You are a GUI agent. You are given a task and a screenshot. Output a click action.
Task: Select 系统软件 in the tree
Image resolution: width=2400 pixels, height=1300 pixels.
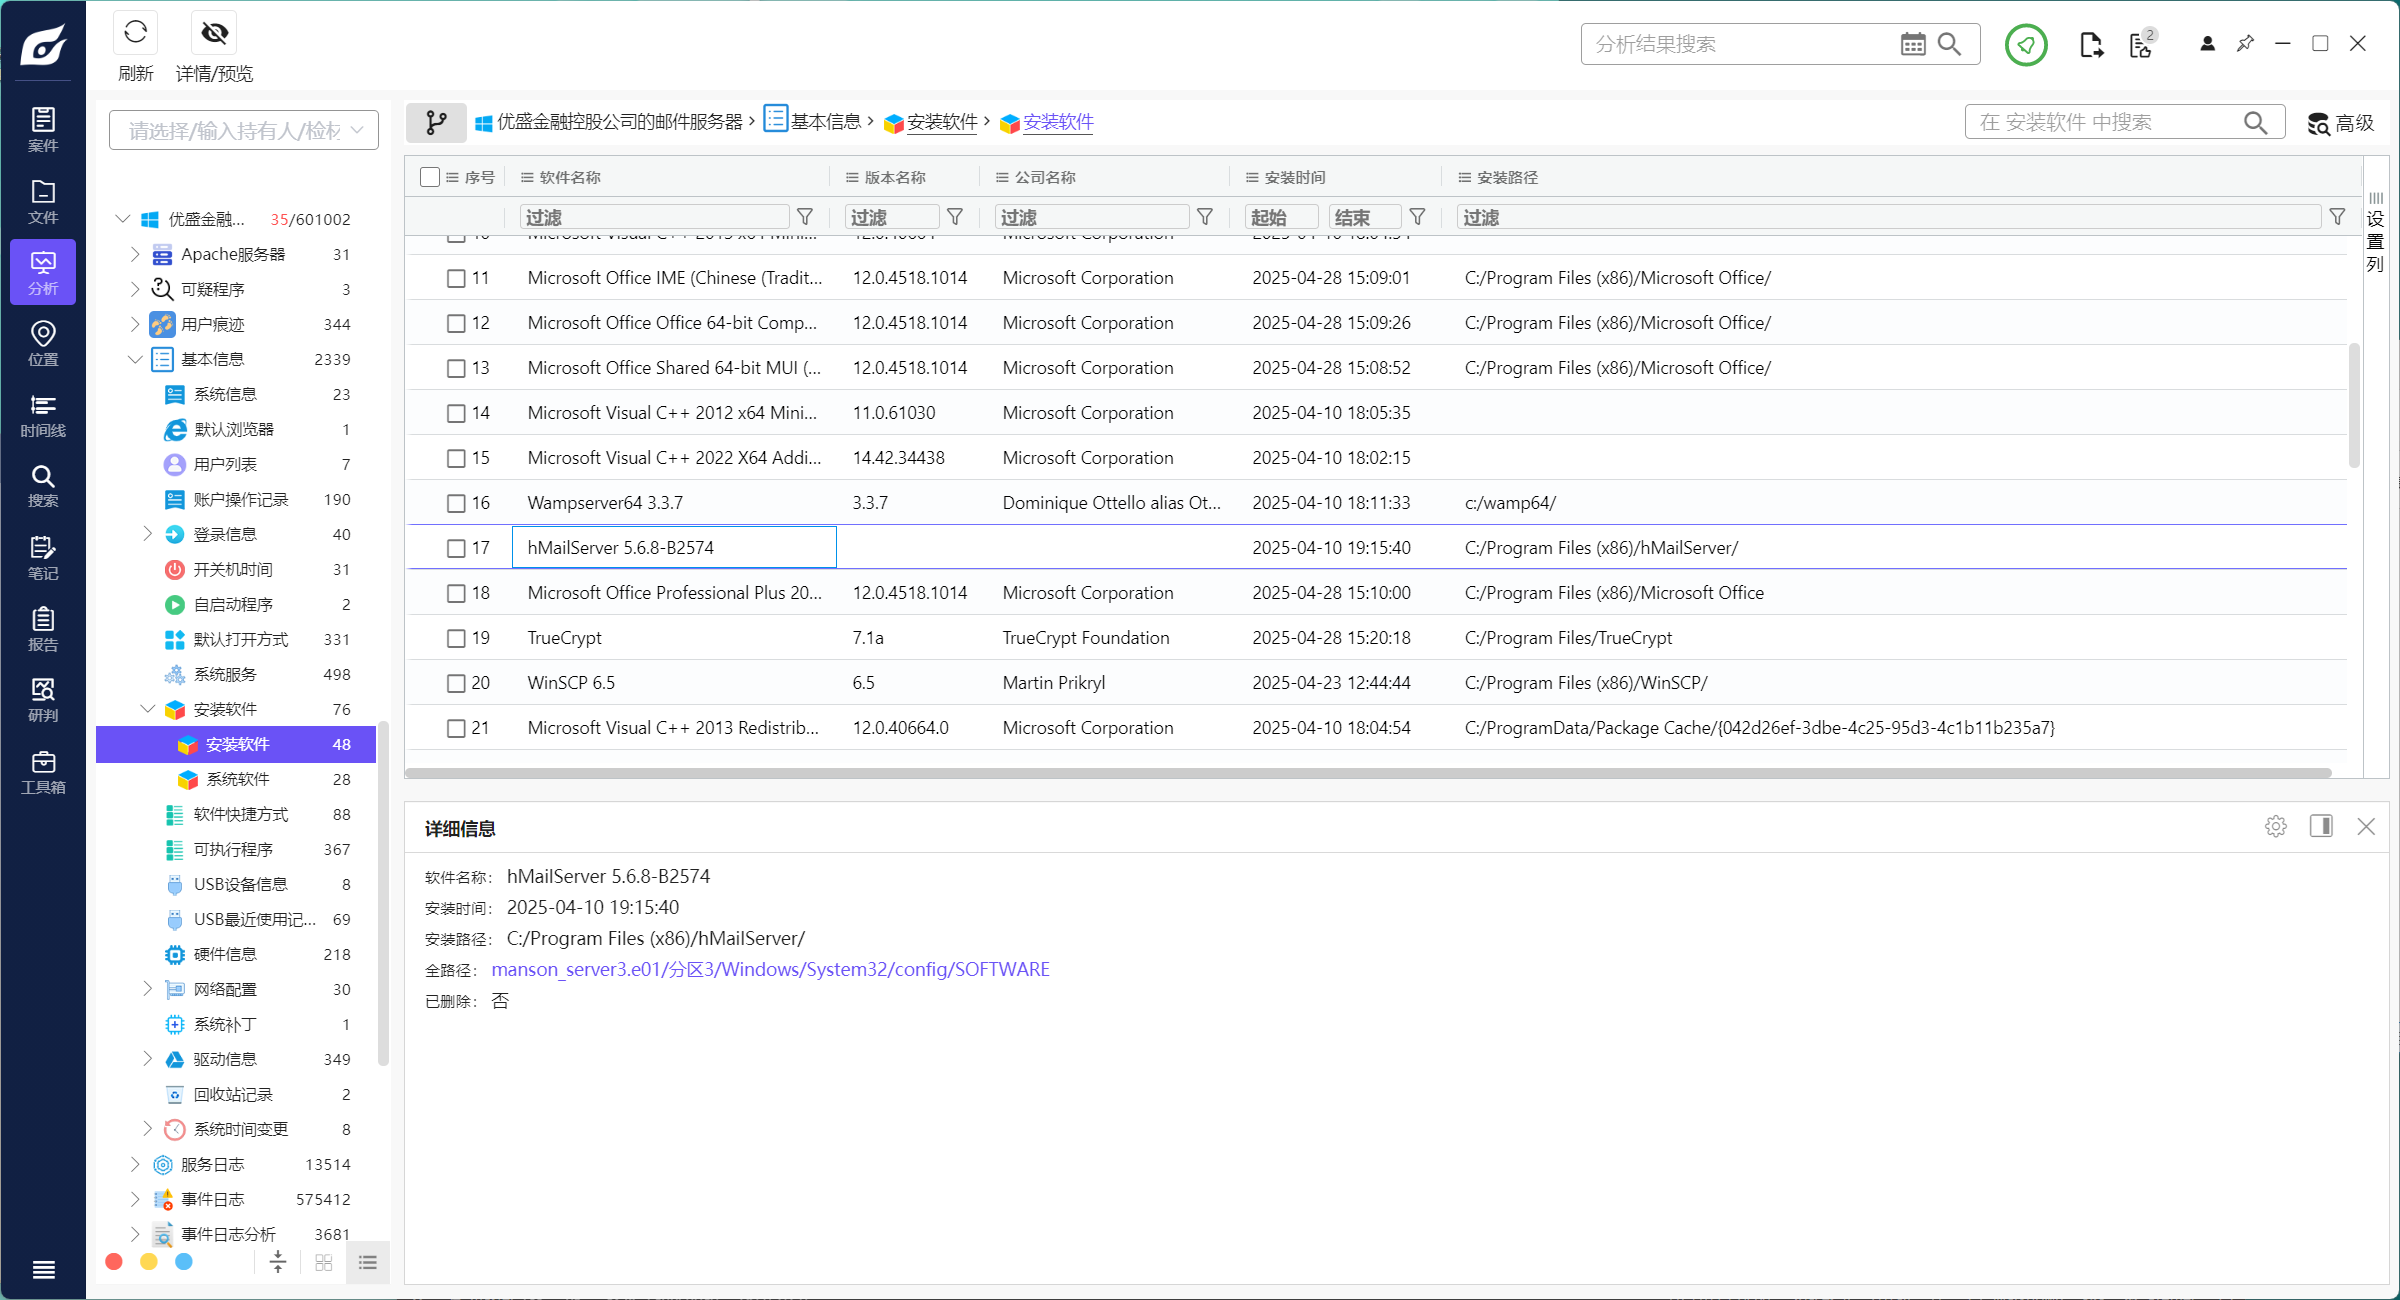click(238, 779)
